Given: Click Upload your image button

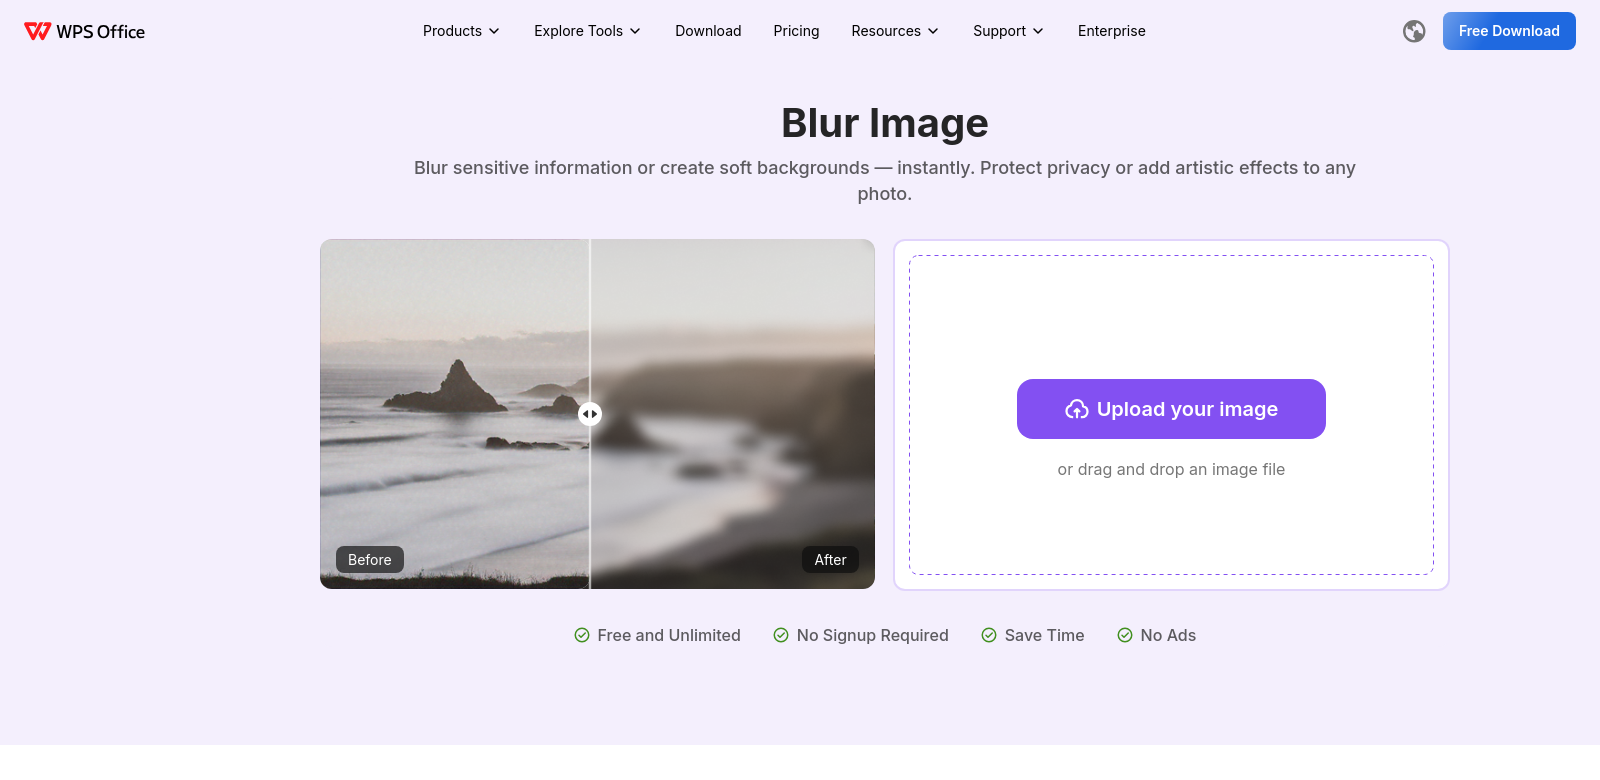Looking at the screenshot, I should 1171,409.
